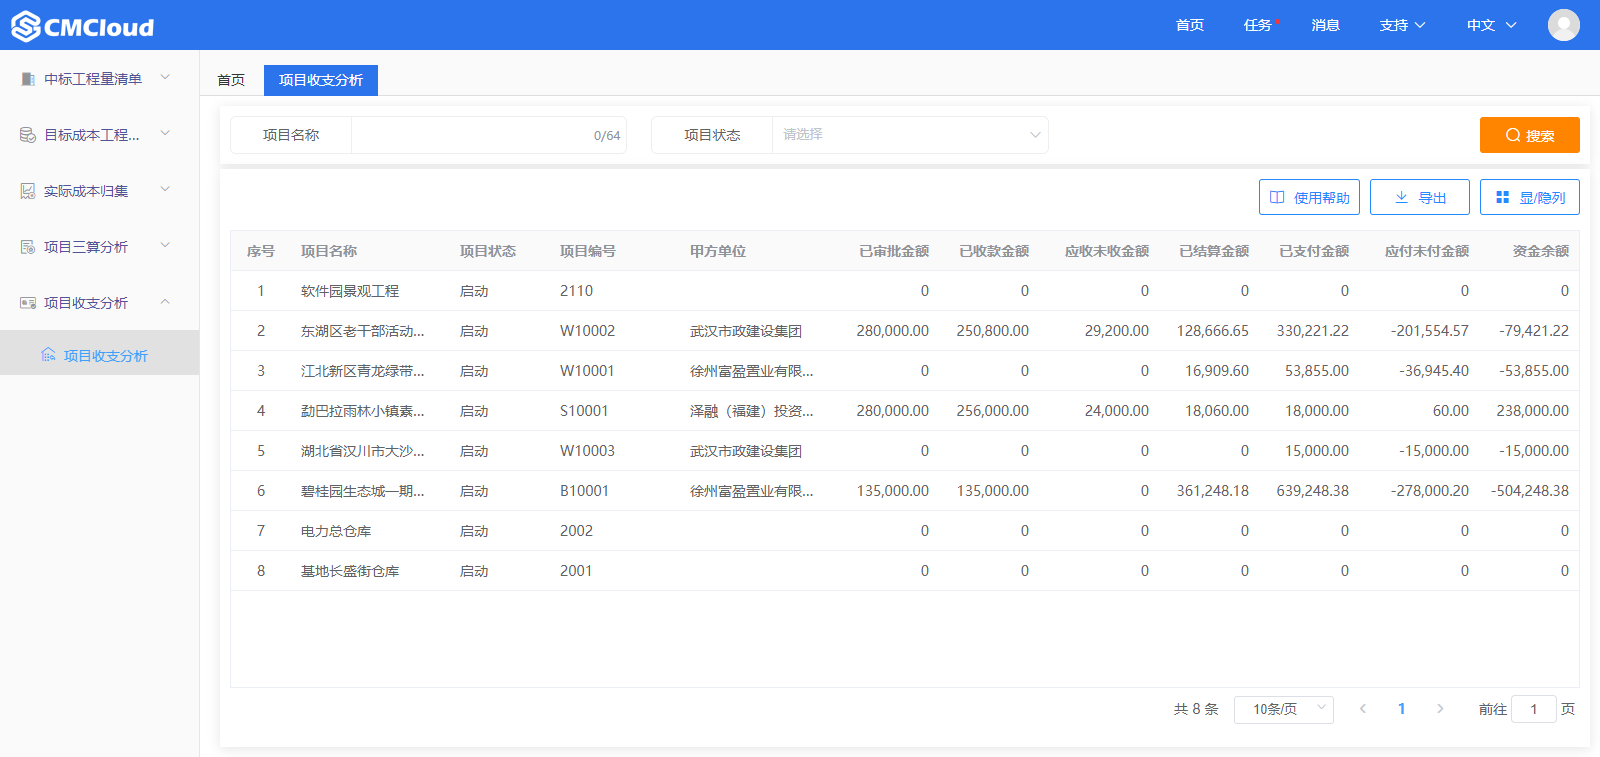This screenshot has height=757, width=1600.
Task: Click 江北新区青龙绿带 project name
Action: (x=362, y=371)
